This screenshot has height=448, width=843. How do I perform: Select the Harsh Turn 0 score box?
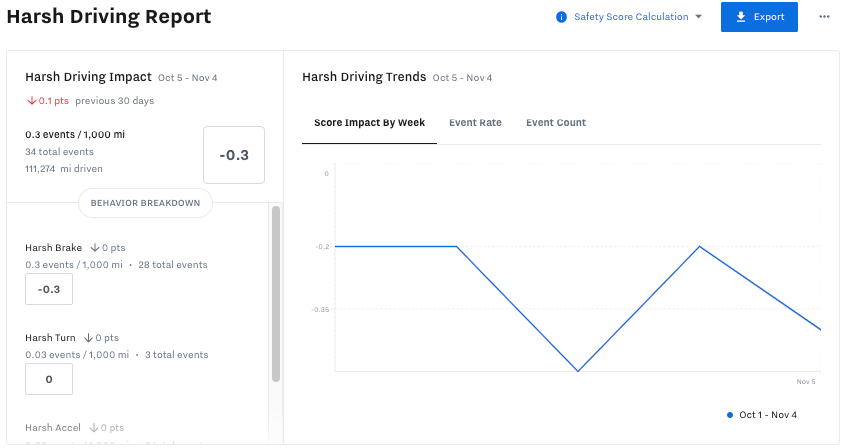49,379
